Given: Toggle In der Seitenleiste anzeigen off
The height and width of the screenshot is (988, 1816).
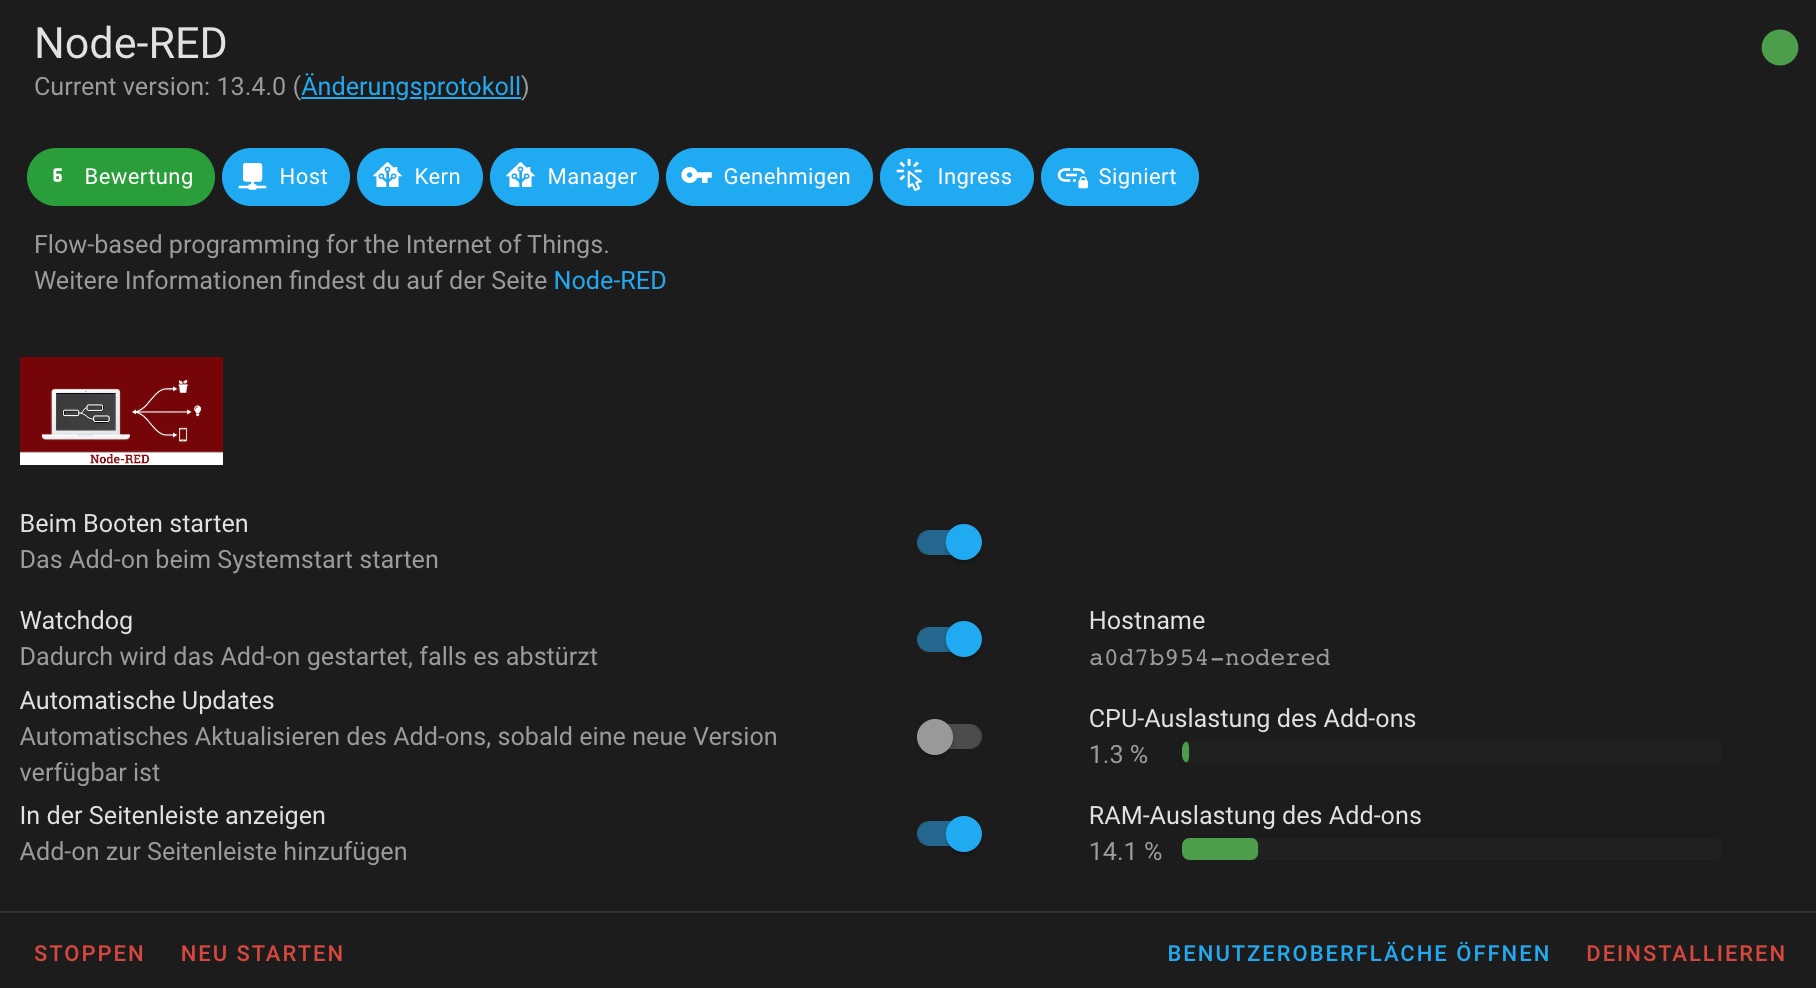Looking at the screenshot, I should [948, 833].
